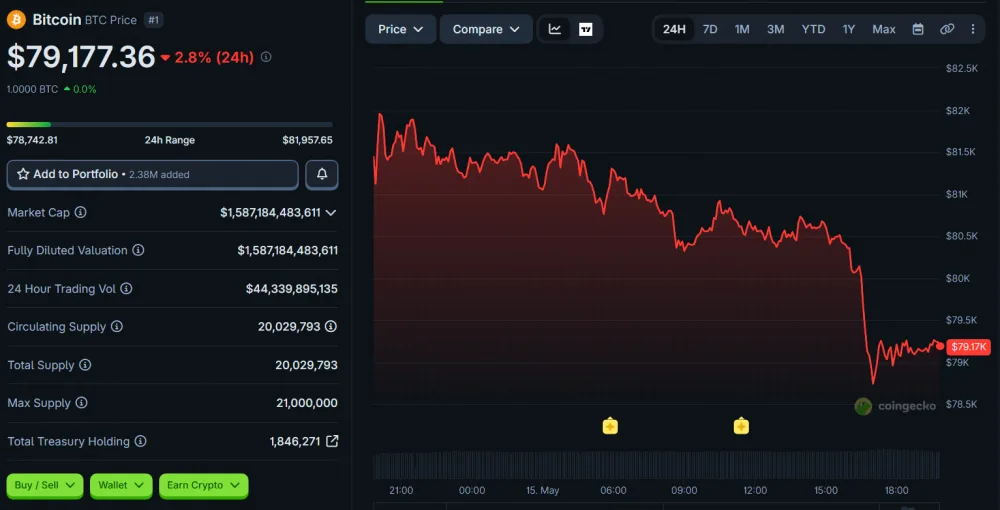The height and width of the screenshot is (510, 1000).
Task: Show Fully Diluted Valuation info icon
Action: [x=138, y=251]
